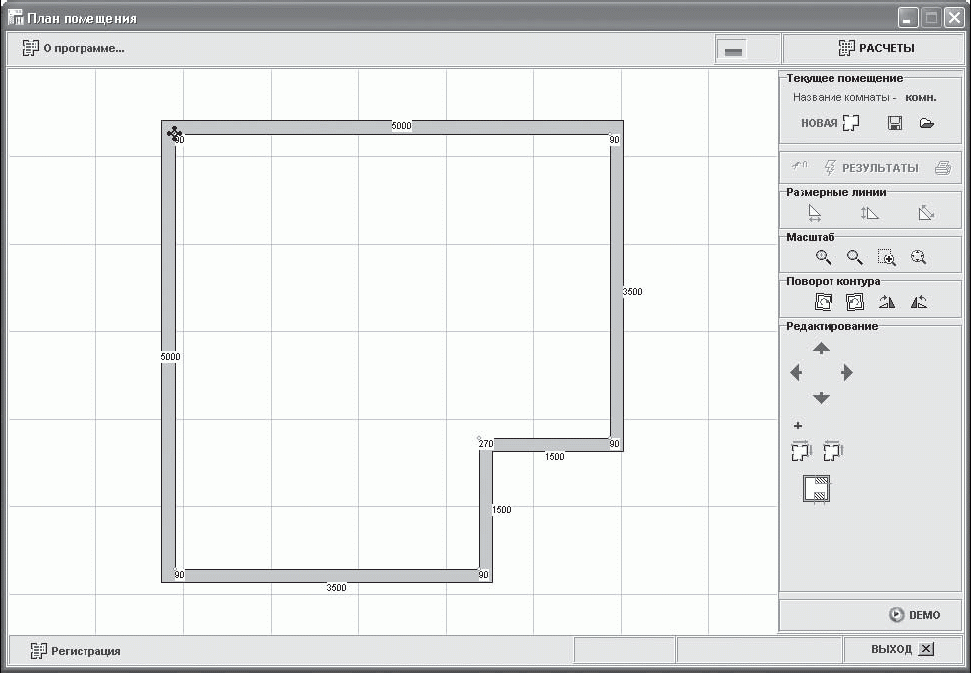The width and height of the screenshot is (971, 673).
Task: Click the 3500 label on the right wall
Action: point(632,291)
